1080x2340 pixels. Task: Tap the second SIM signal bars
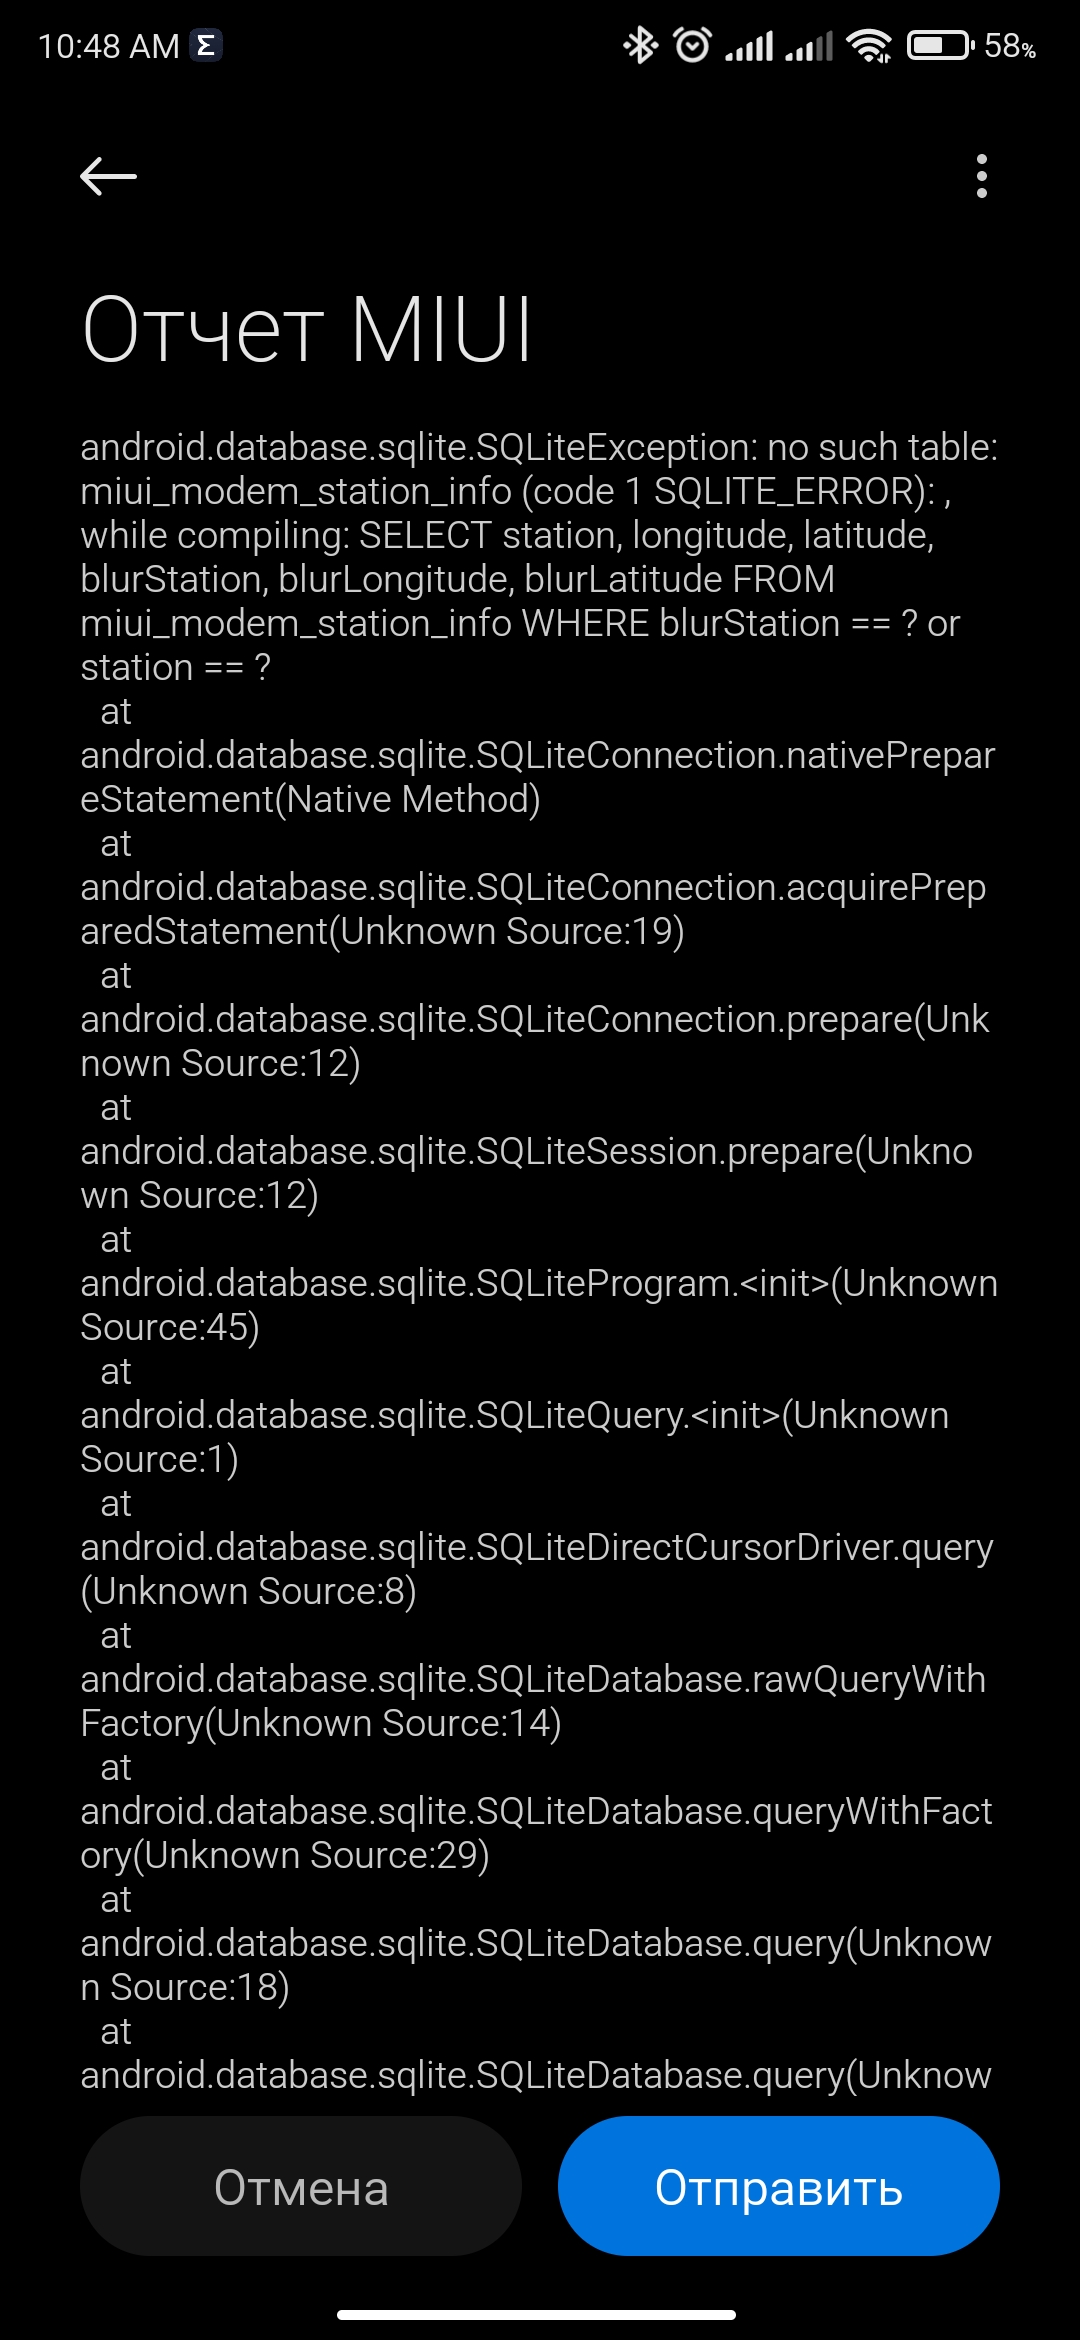point(809,46)
